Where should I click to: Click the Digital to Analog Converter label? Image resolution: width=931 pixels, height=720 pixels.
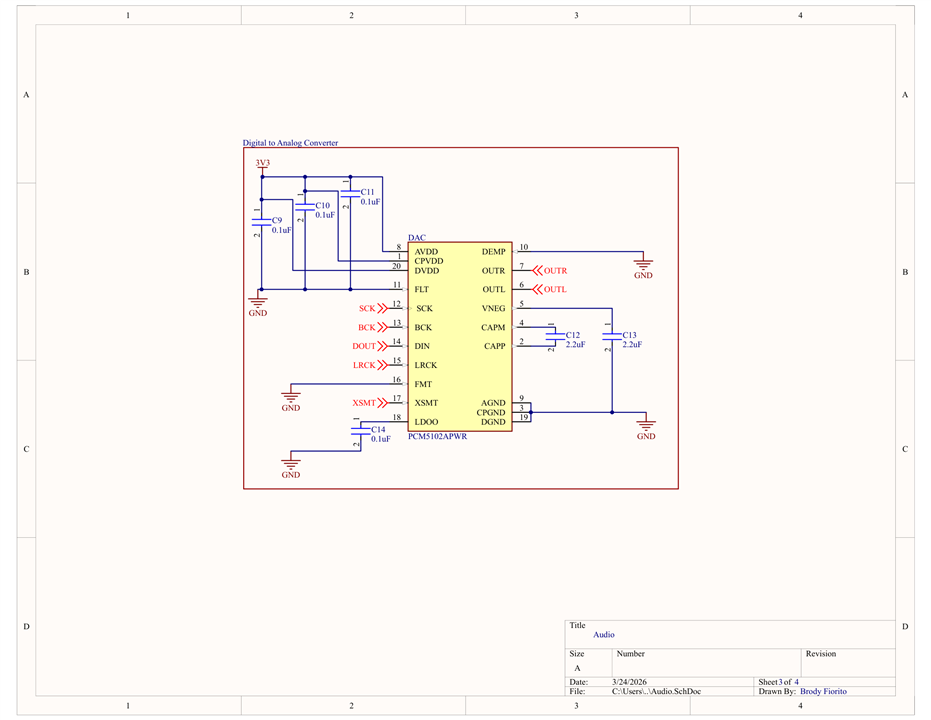coord(290,143)
